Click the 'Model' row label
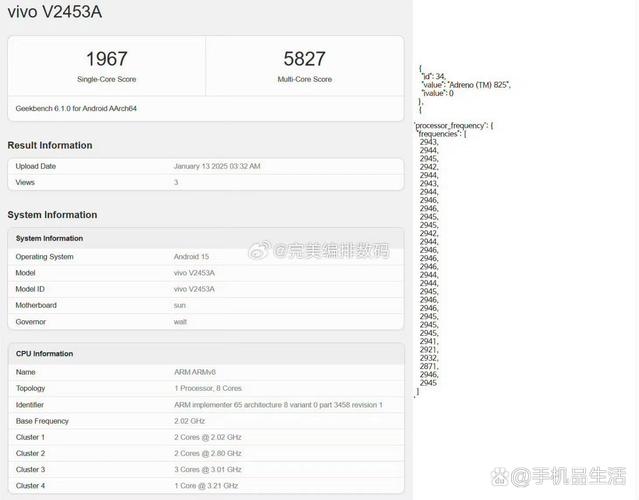 pyautogui.click(x=25, y=273)
